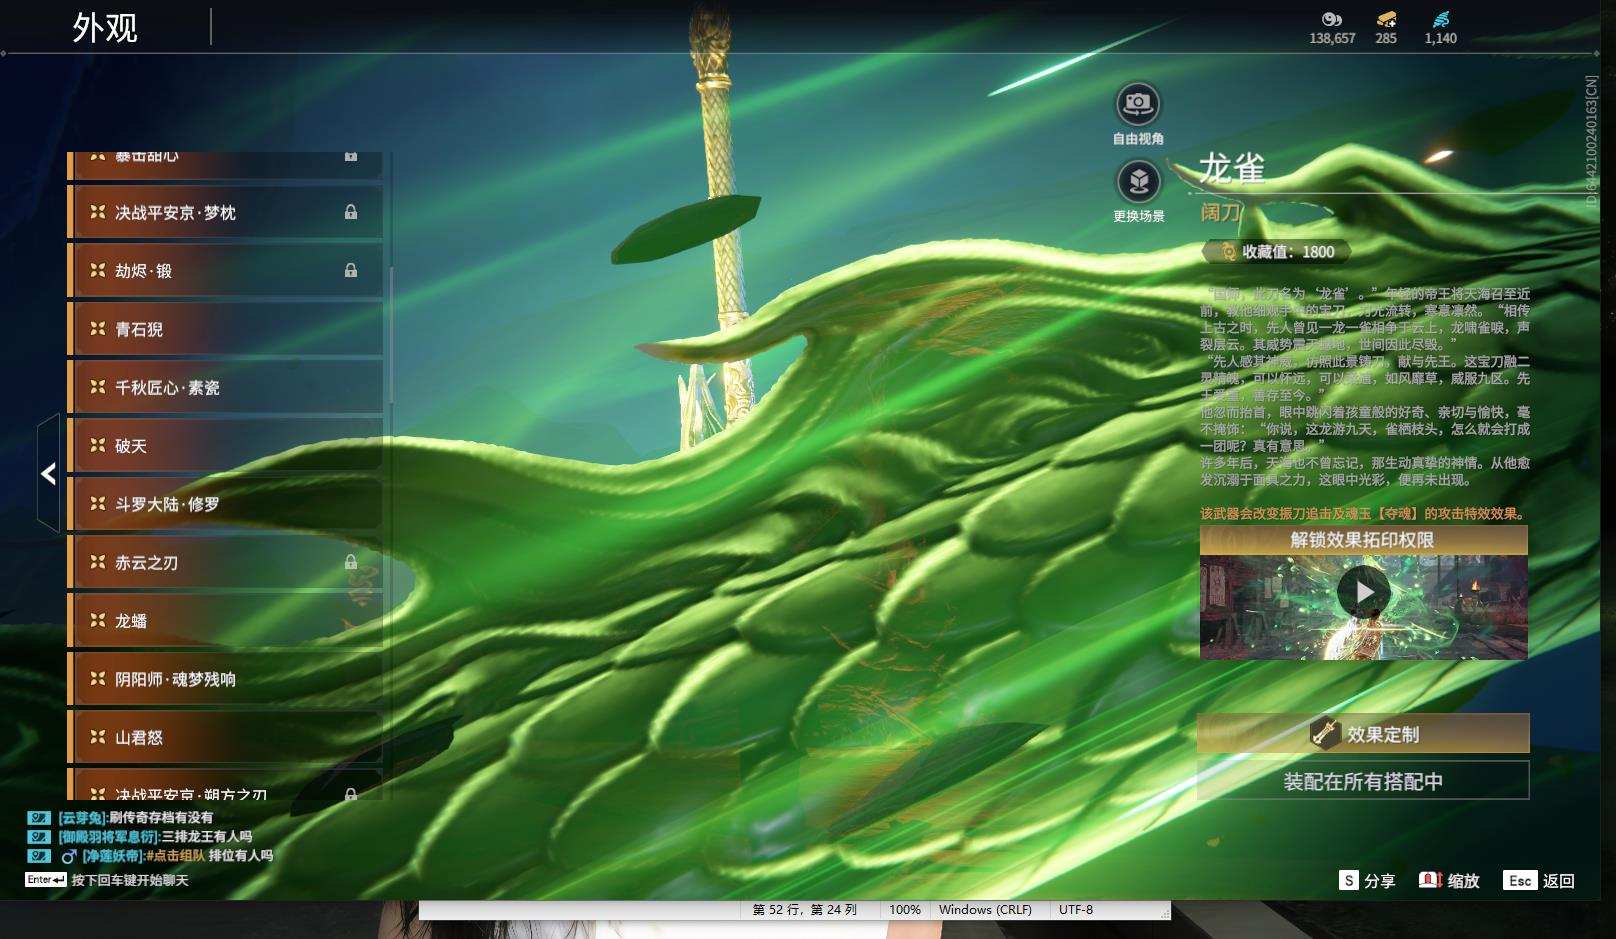Play the 解锁效果拓印权限 preview video
Screen dimensions: 1616x939
pos(1364,592)
